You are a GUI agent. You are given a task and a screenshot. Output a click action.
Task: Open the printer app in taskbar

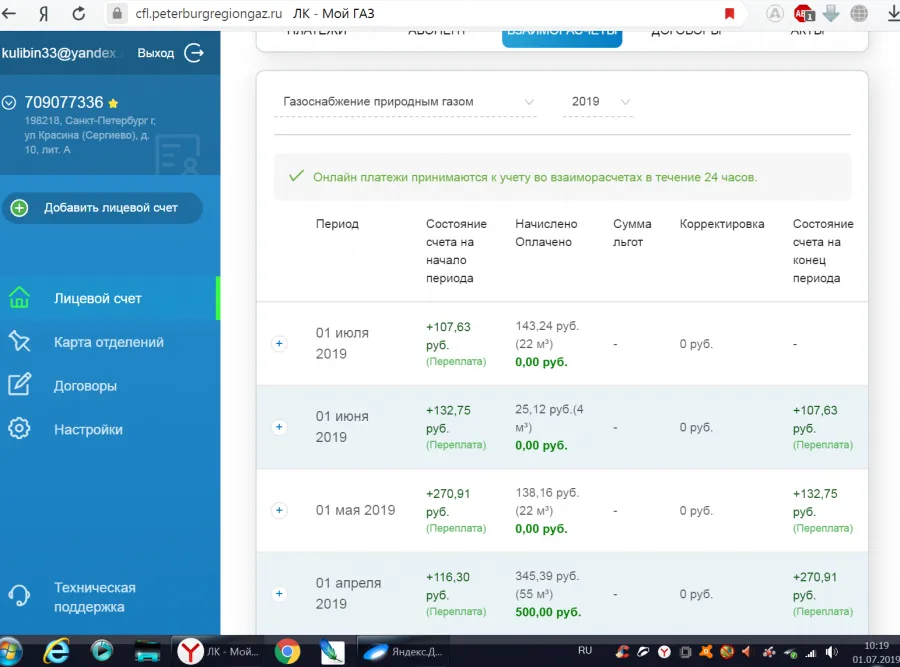point(148,652)
